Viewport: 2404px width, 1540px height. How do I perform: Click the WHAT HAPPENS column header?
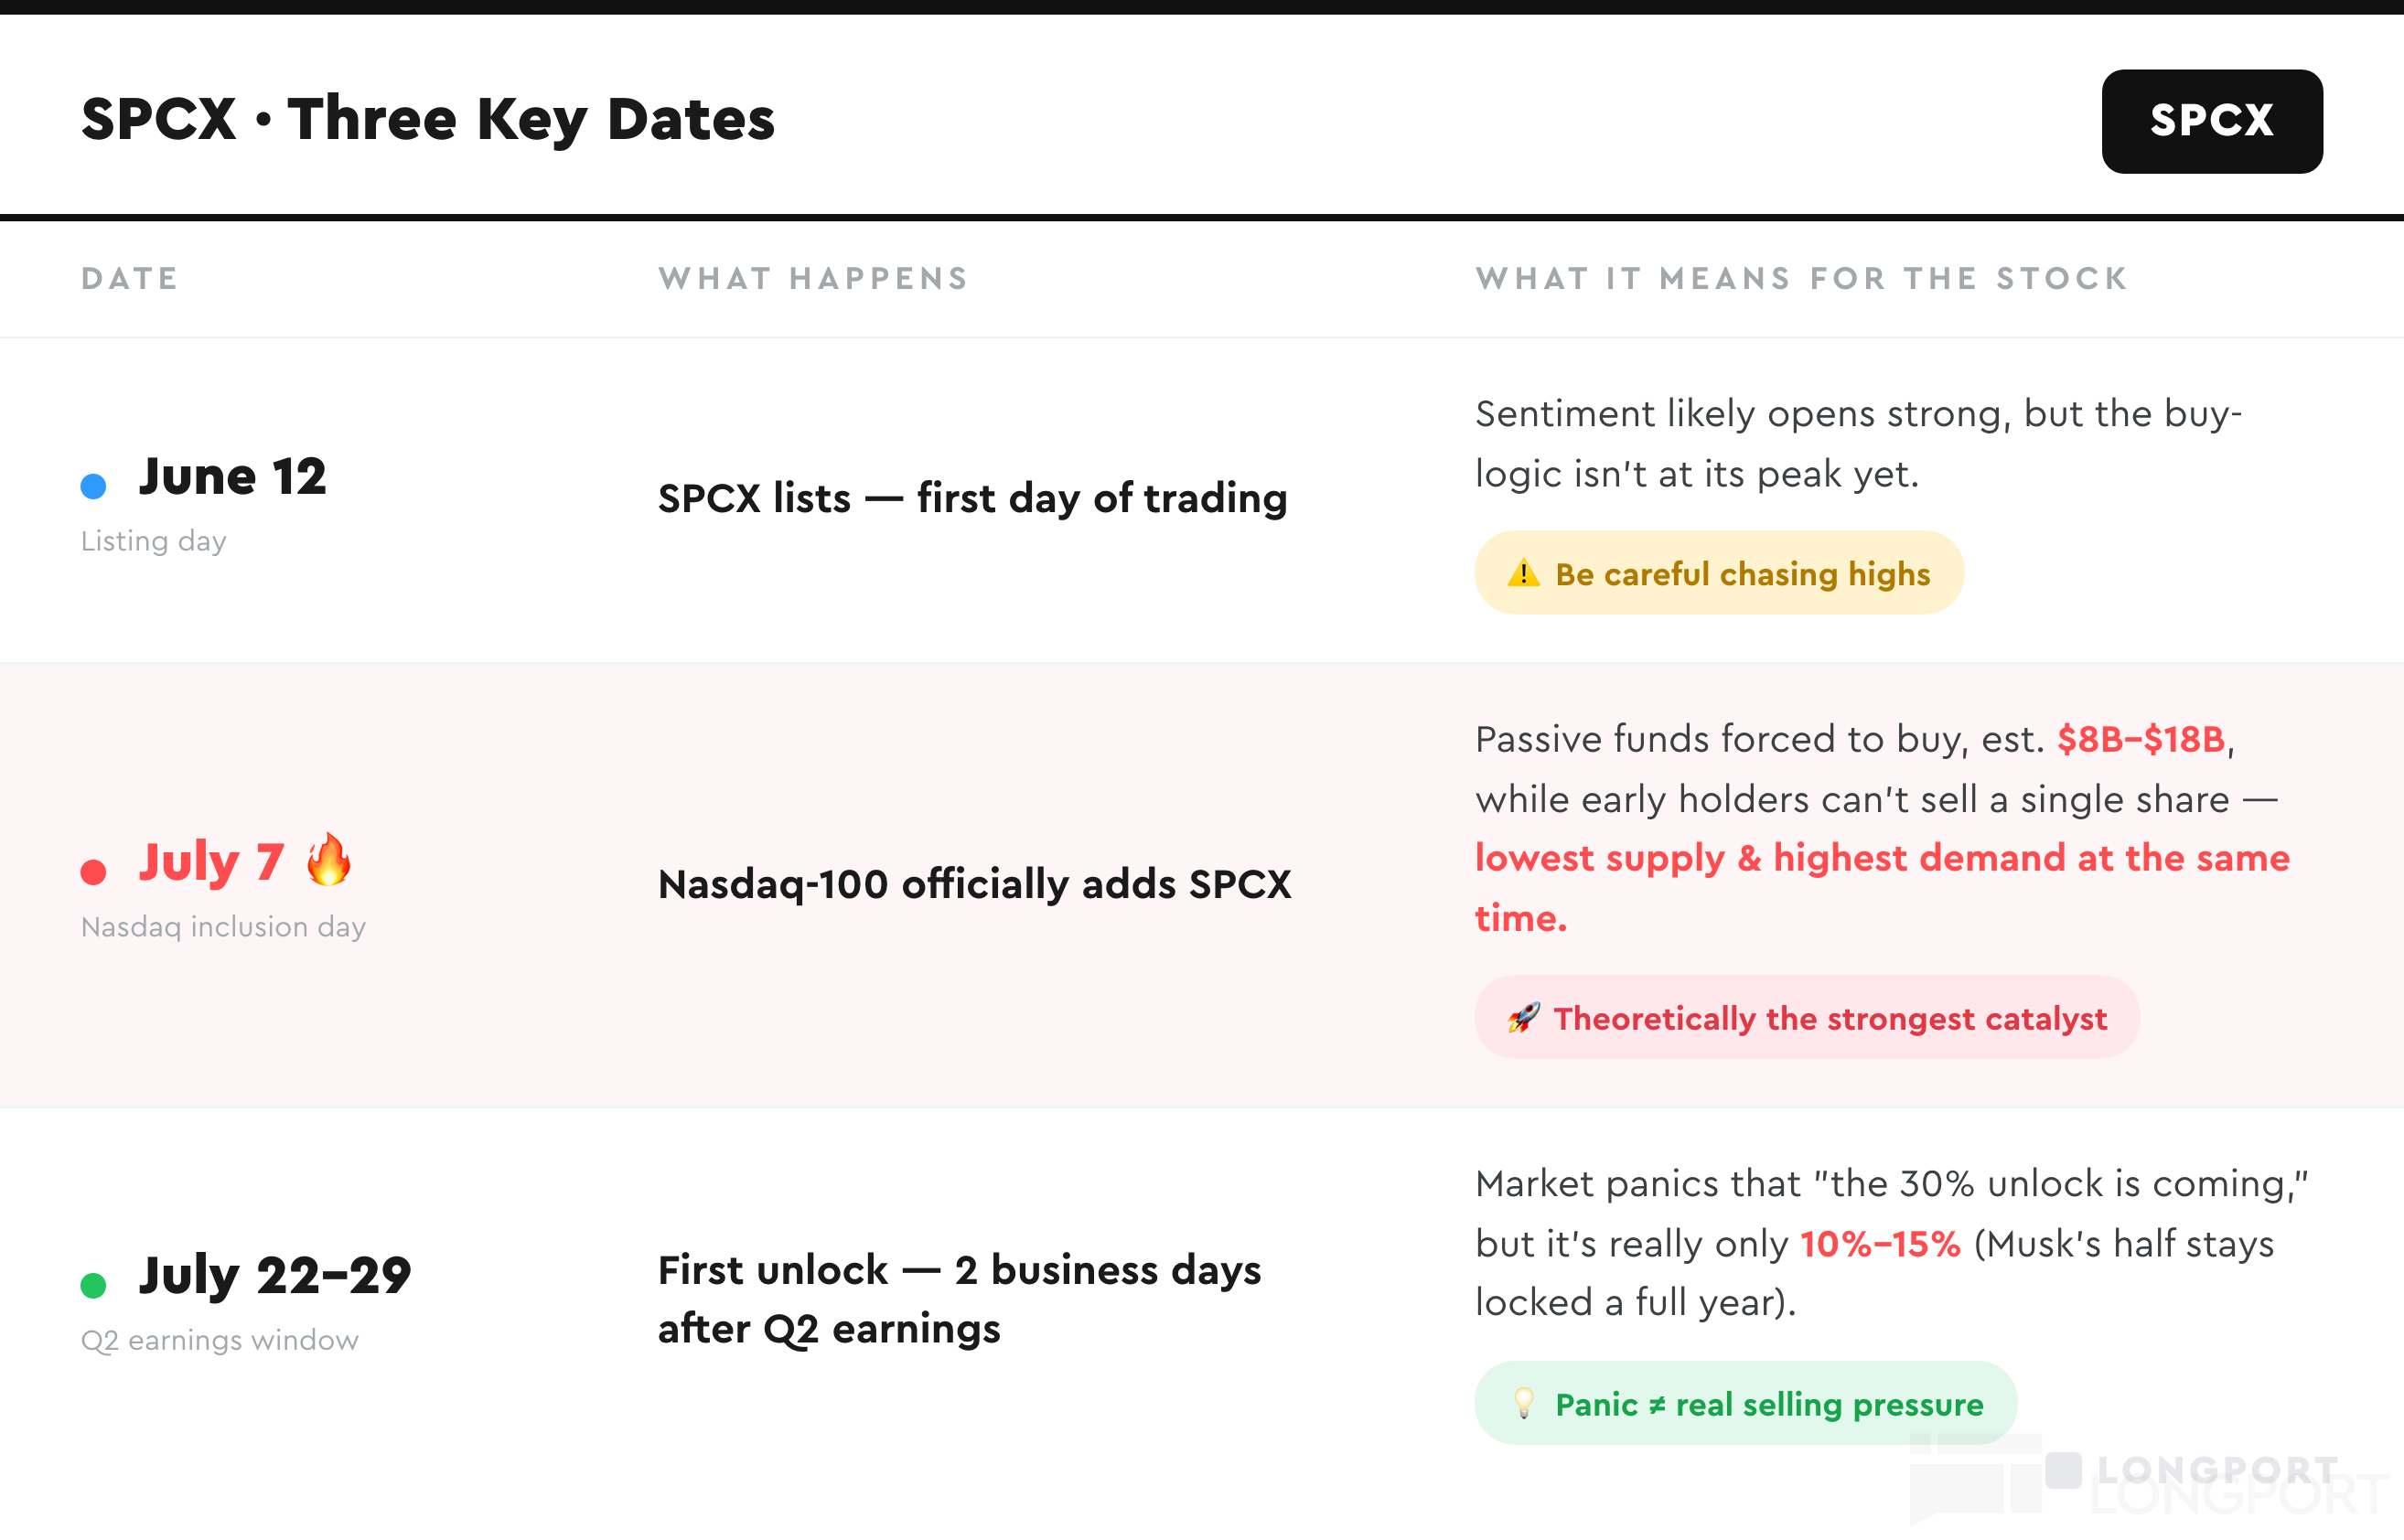coord(813,278)
